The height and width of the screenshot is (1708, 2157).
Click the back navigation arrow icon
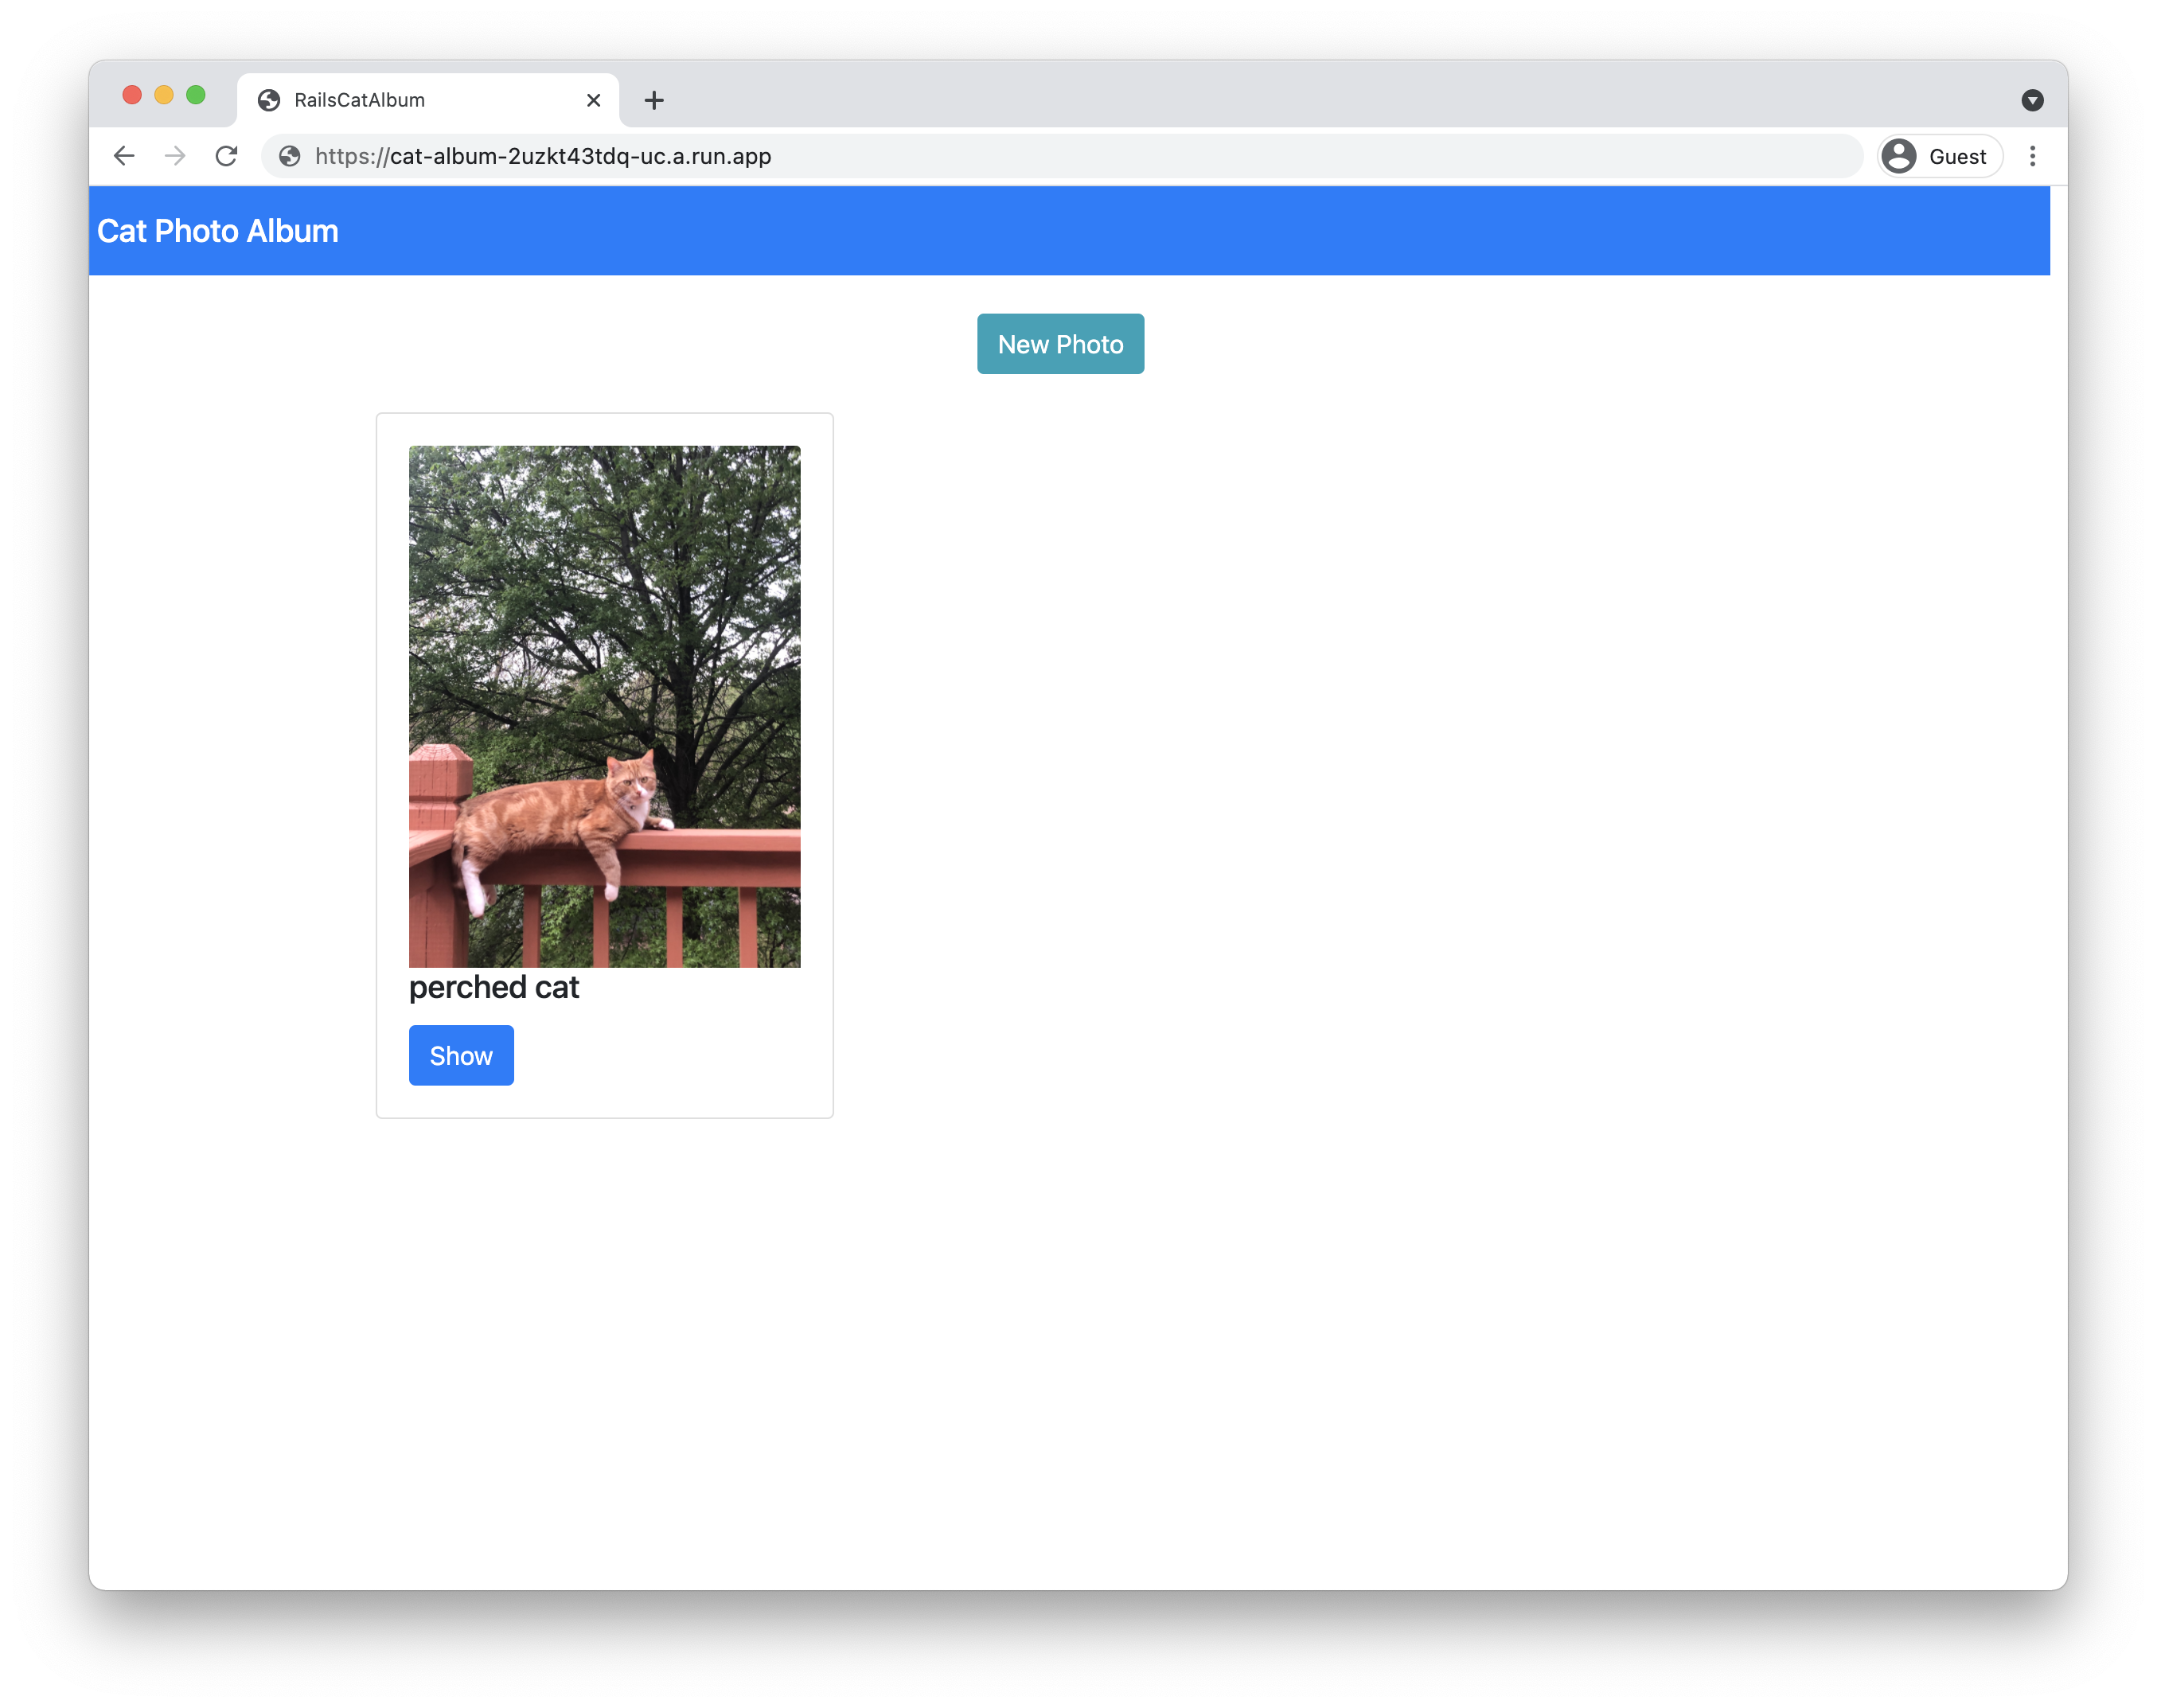coord(123,156)
